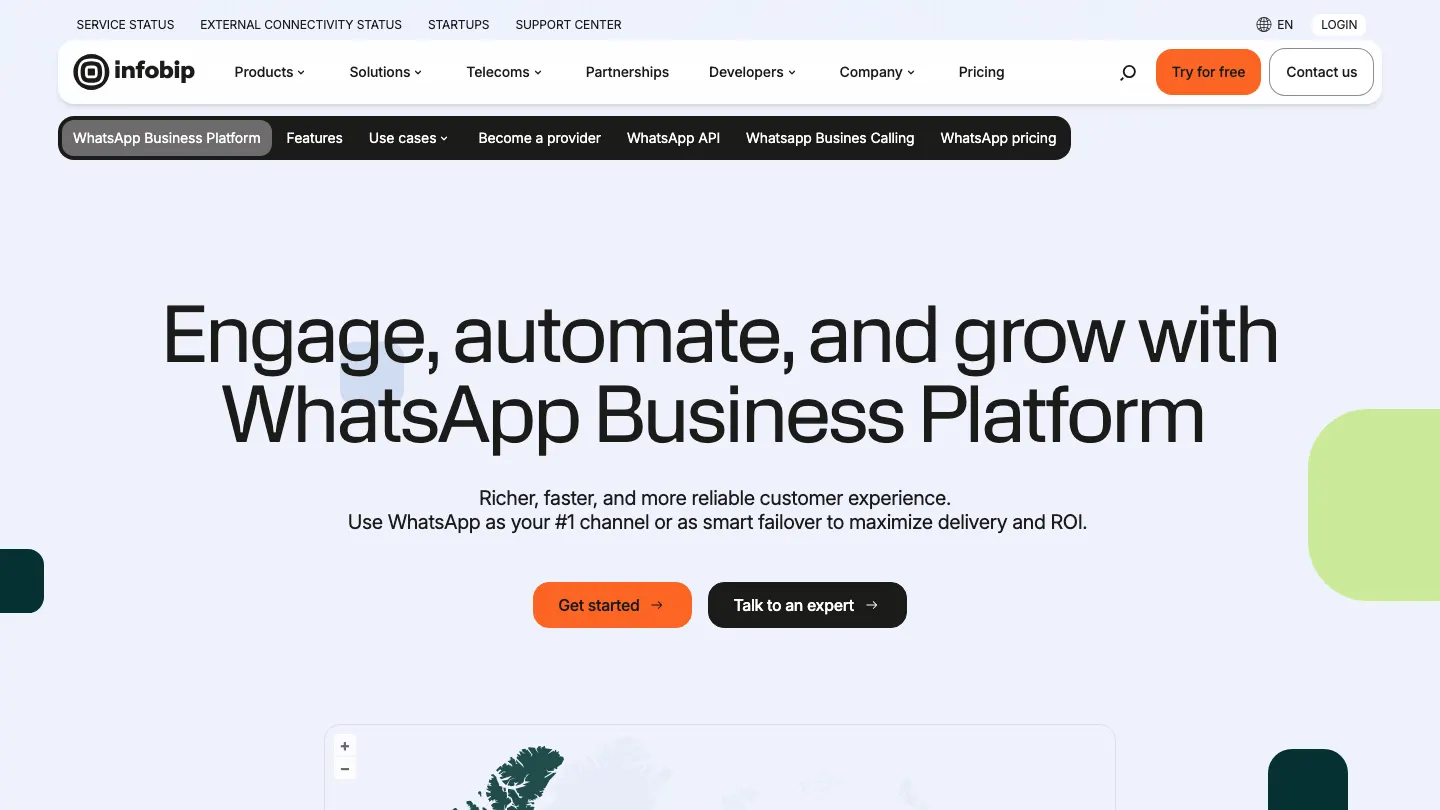Image resolution: width=1440 pixels, height=810 pixels.
Task: Click the Get started button
Action: point(612,605)
